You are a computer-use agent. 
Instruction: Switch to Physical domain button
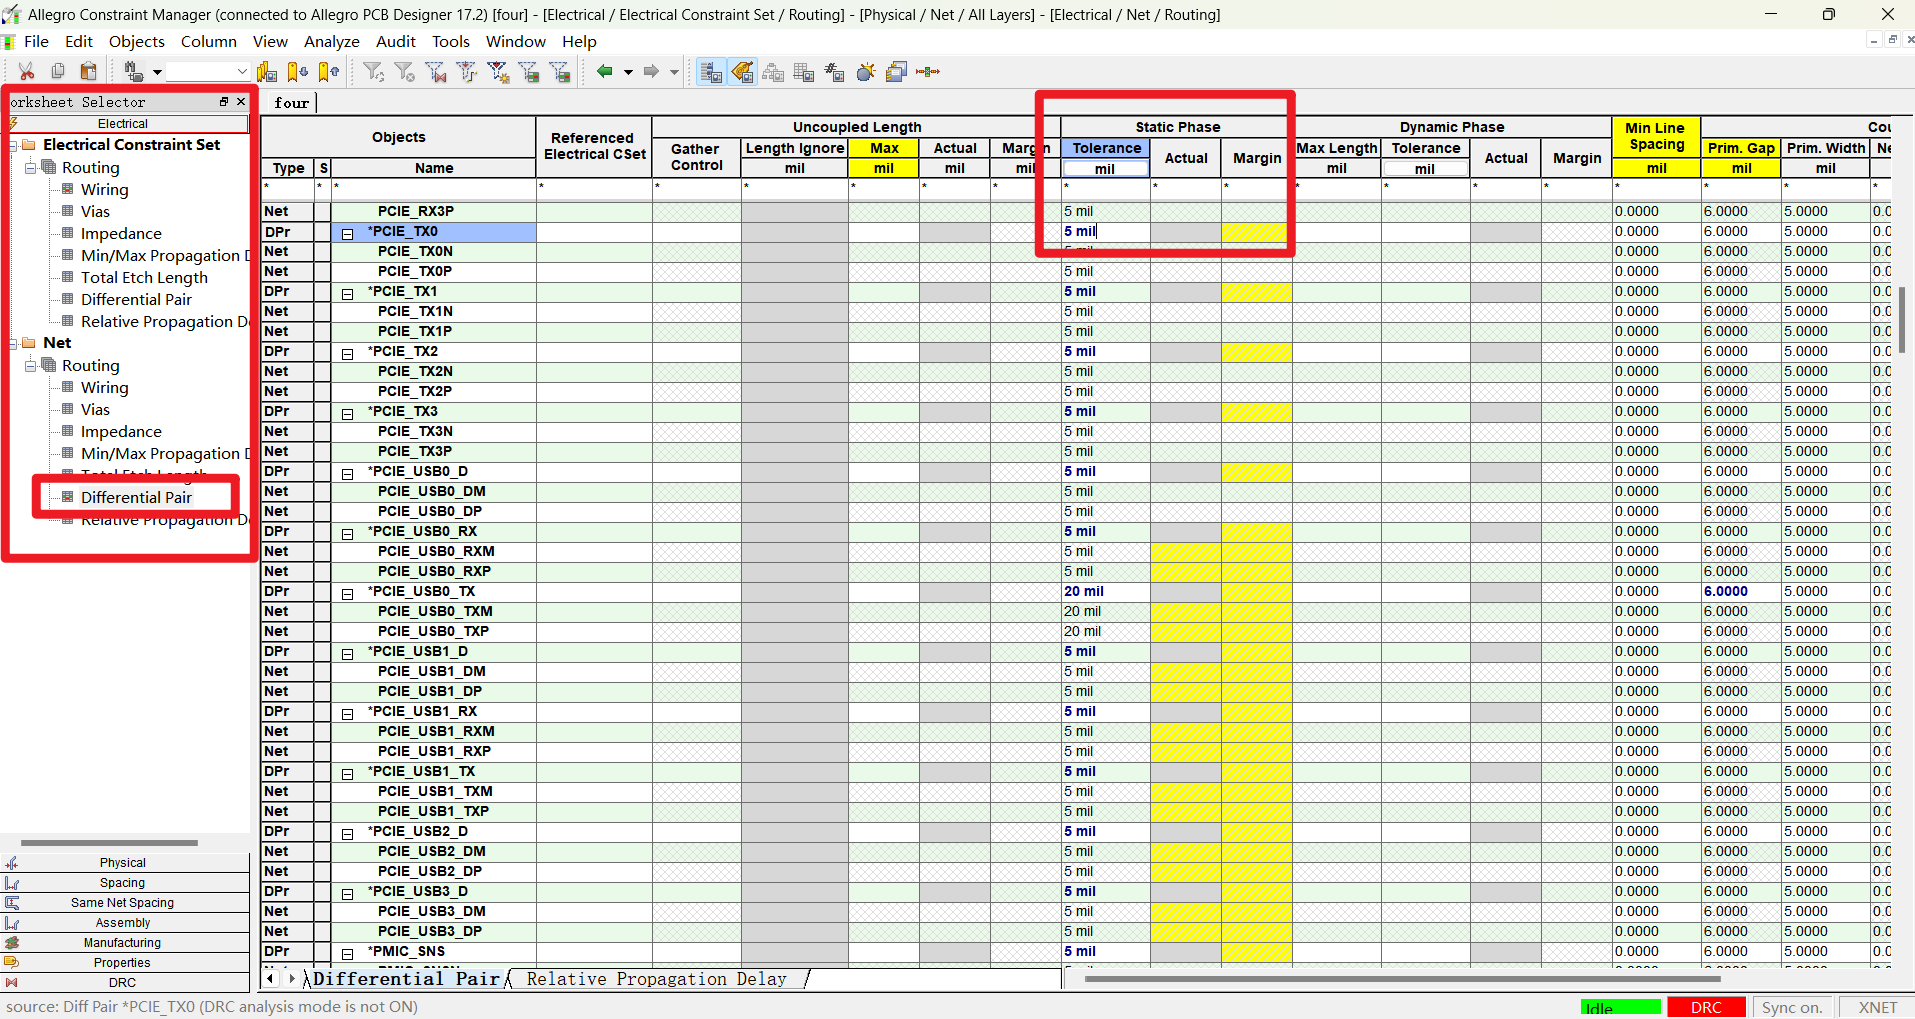pyautogui.click(x=123, y=862)
